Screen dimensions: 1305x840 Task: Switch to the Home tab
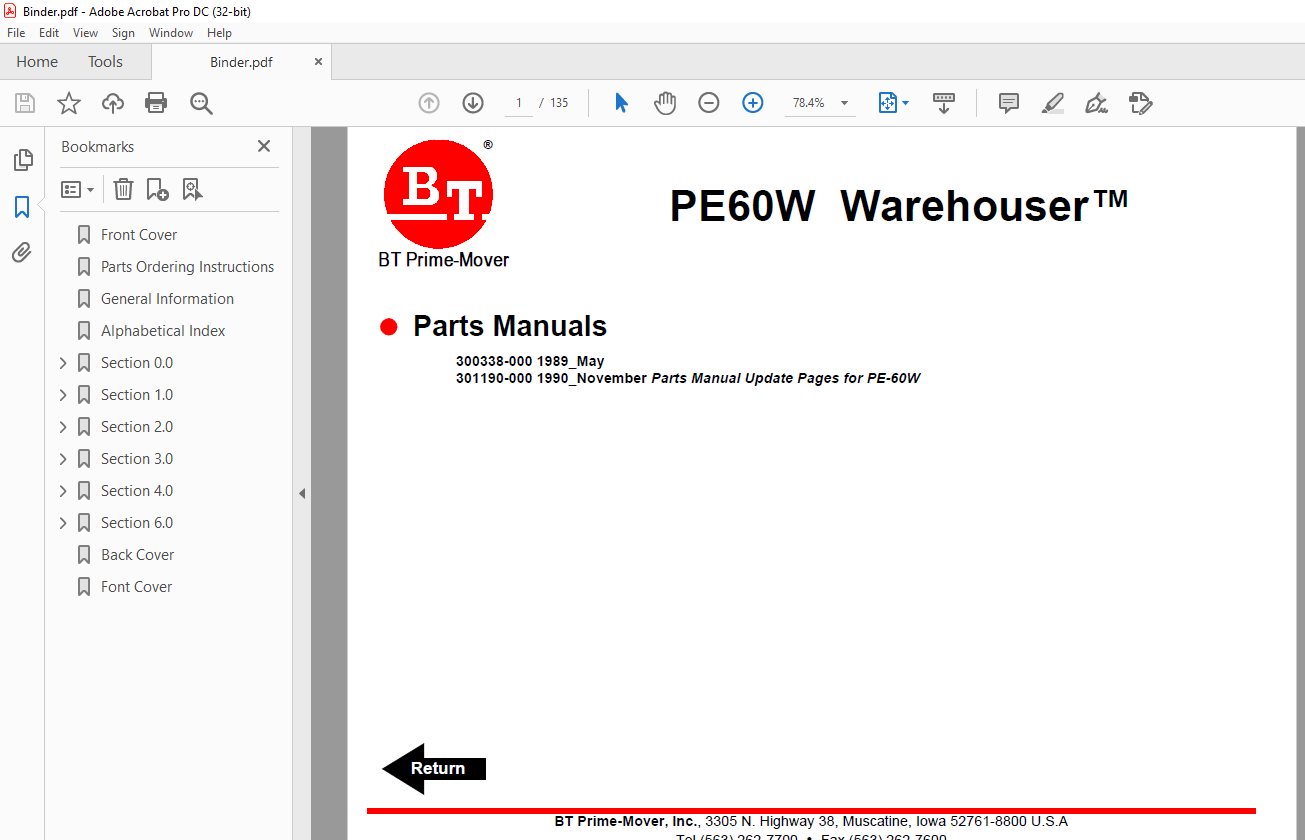pyautogui.click(x=37, y=61)
